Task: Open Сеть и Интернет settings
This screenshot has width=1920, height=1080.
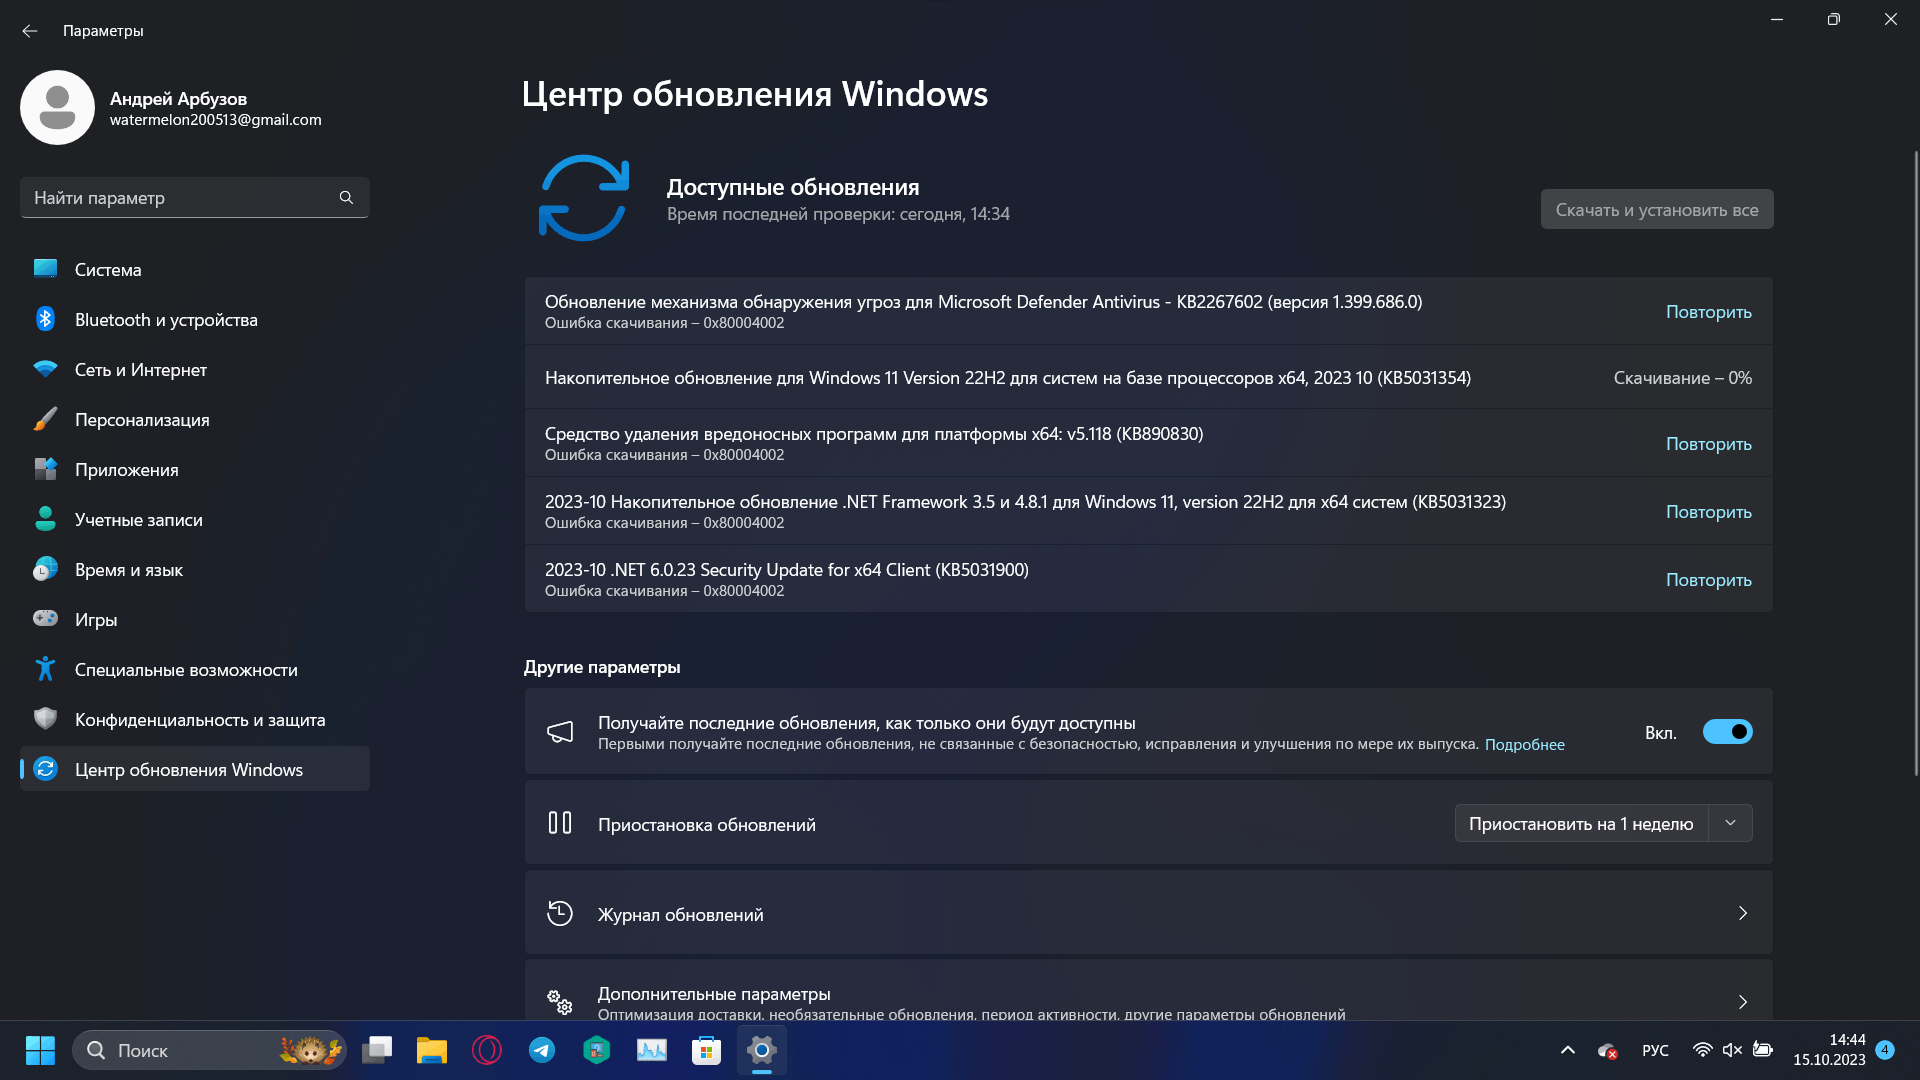Action: (x=195, y=369)
